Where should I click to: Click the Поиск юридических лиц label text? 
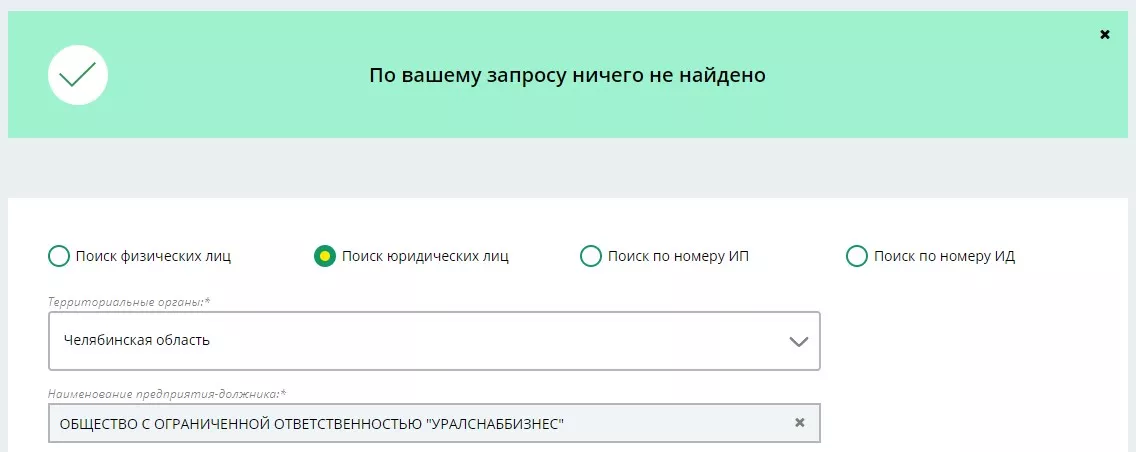[x=425, y=256]
